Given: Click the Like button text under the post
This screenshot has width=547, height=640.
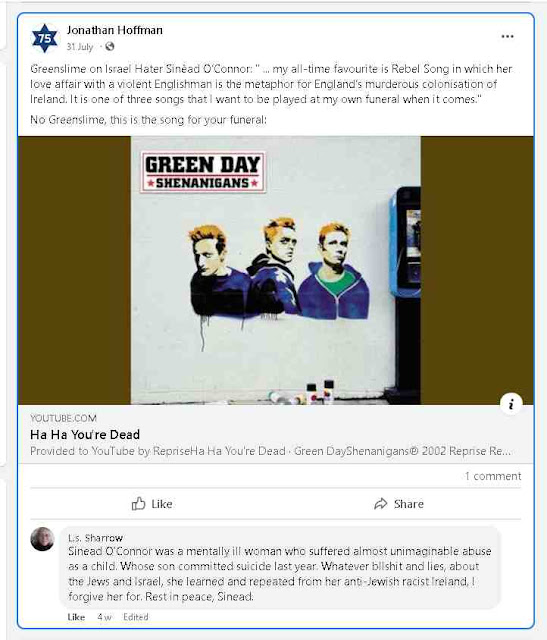Looking at the screenshot, I should pyautogui.click(x=162, y=504).
